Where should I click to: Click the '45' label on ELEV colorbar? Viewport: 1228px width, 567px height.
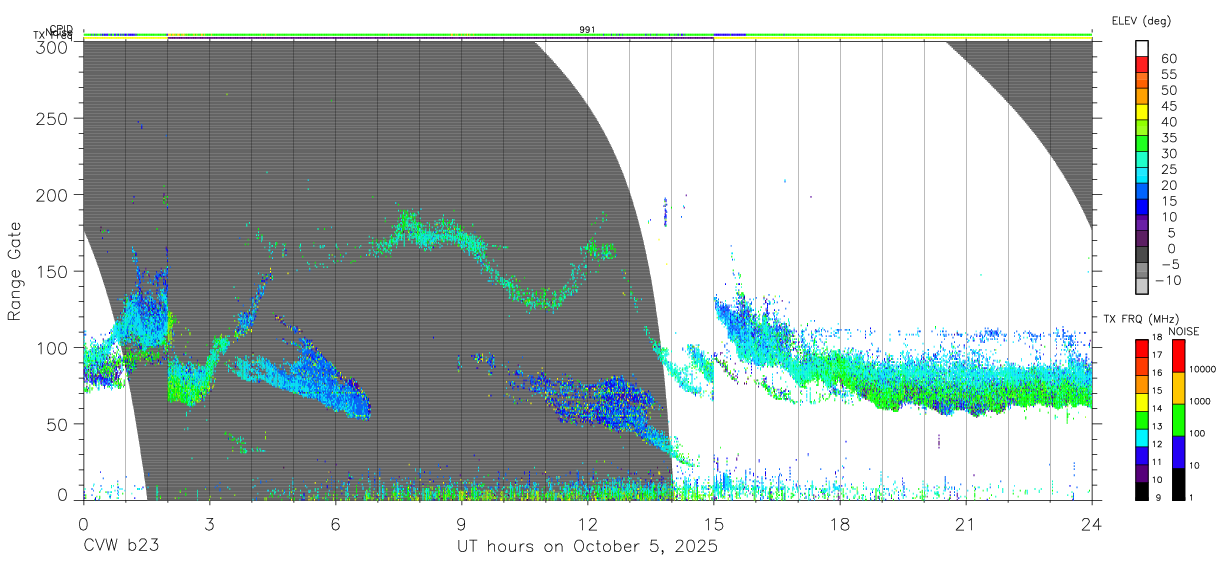(x=1169, y=106)
